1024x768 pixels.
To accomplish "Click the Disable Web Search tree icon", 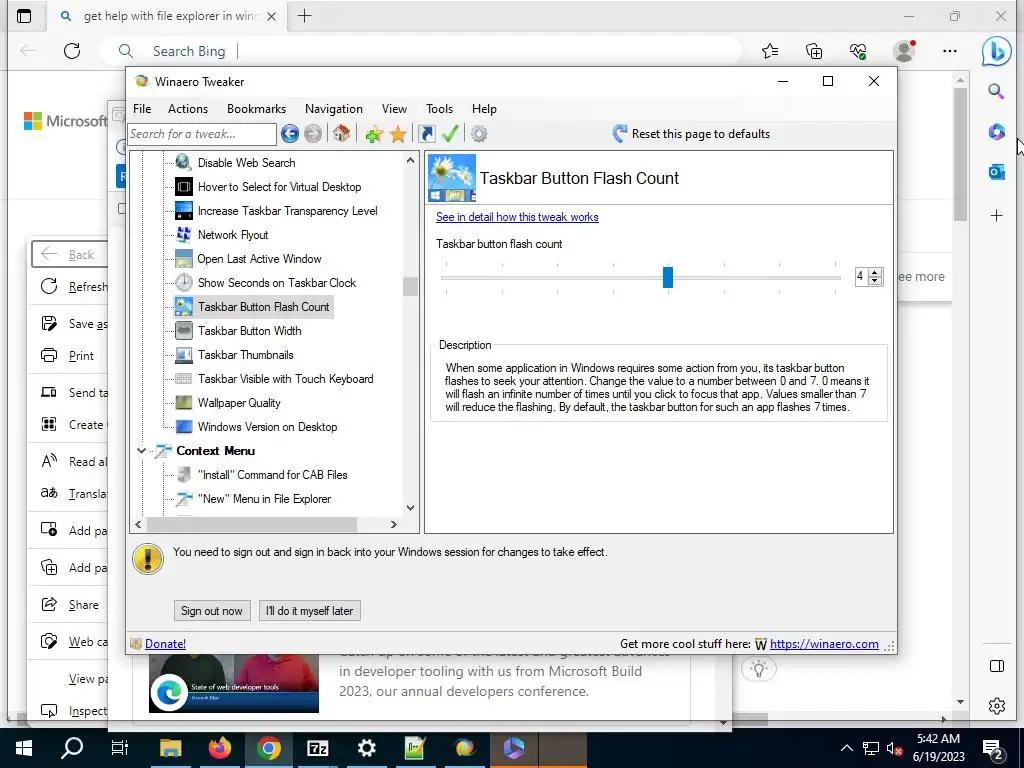I will 184,162.
